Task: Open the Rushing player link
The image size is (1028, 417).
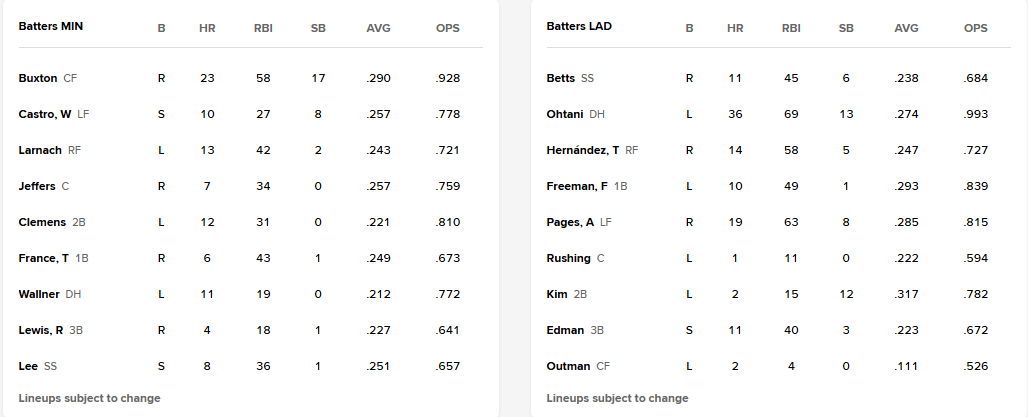Action: click(569, 258)
